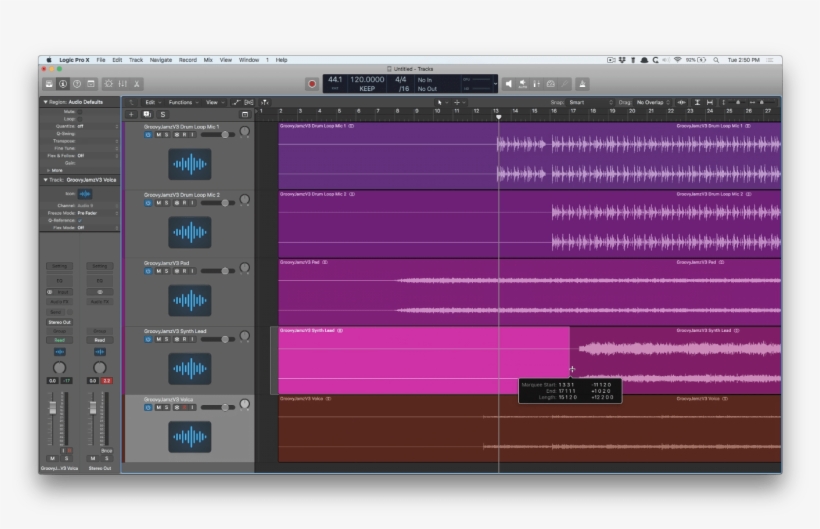Toggle input monitoring on Synth Lead track
Image resolution: width=820 pixels, height=529 pixels.
[192, 339]
